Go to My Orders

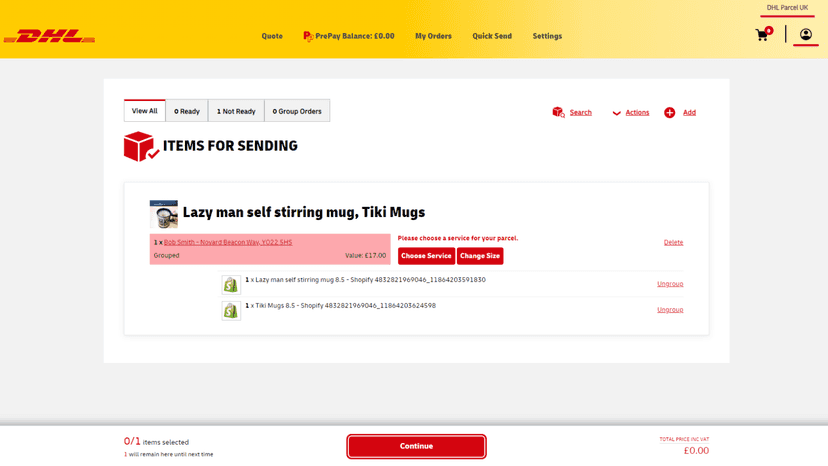[x=433, y=36]
